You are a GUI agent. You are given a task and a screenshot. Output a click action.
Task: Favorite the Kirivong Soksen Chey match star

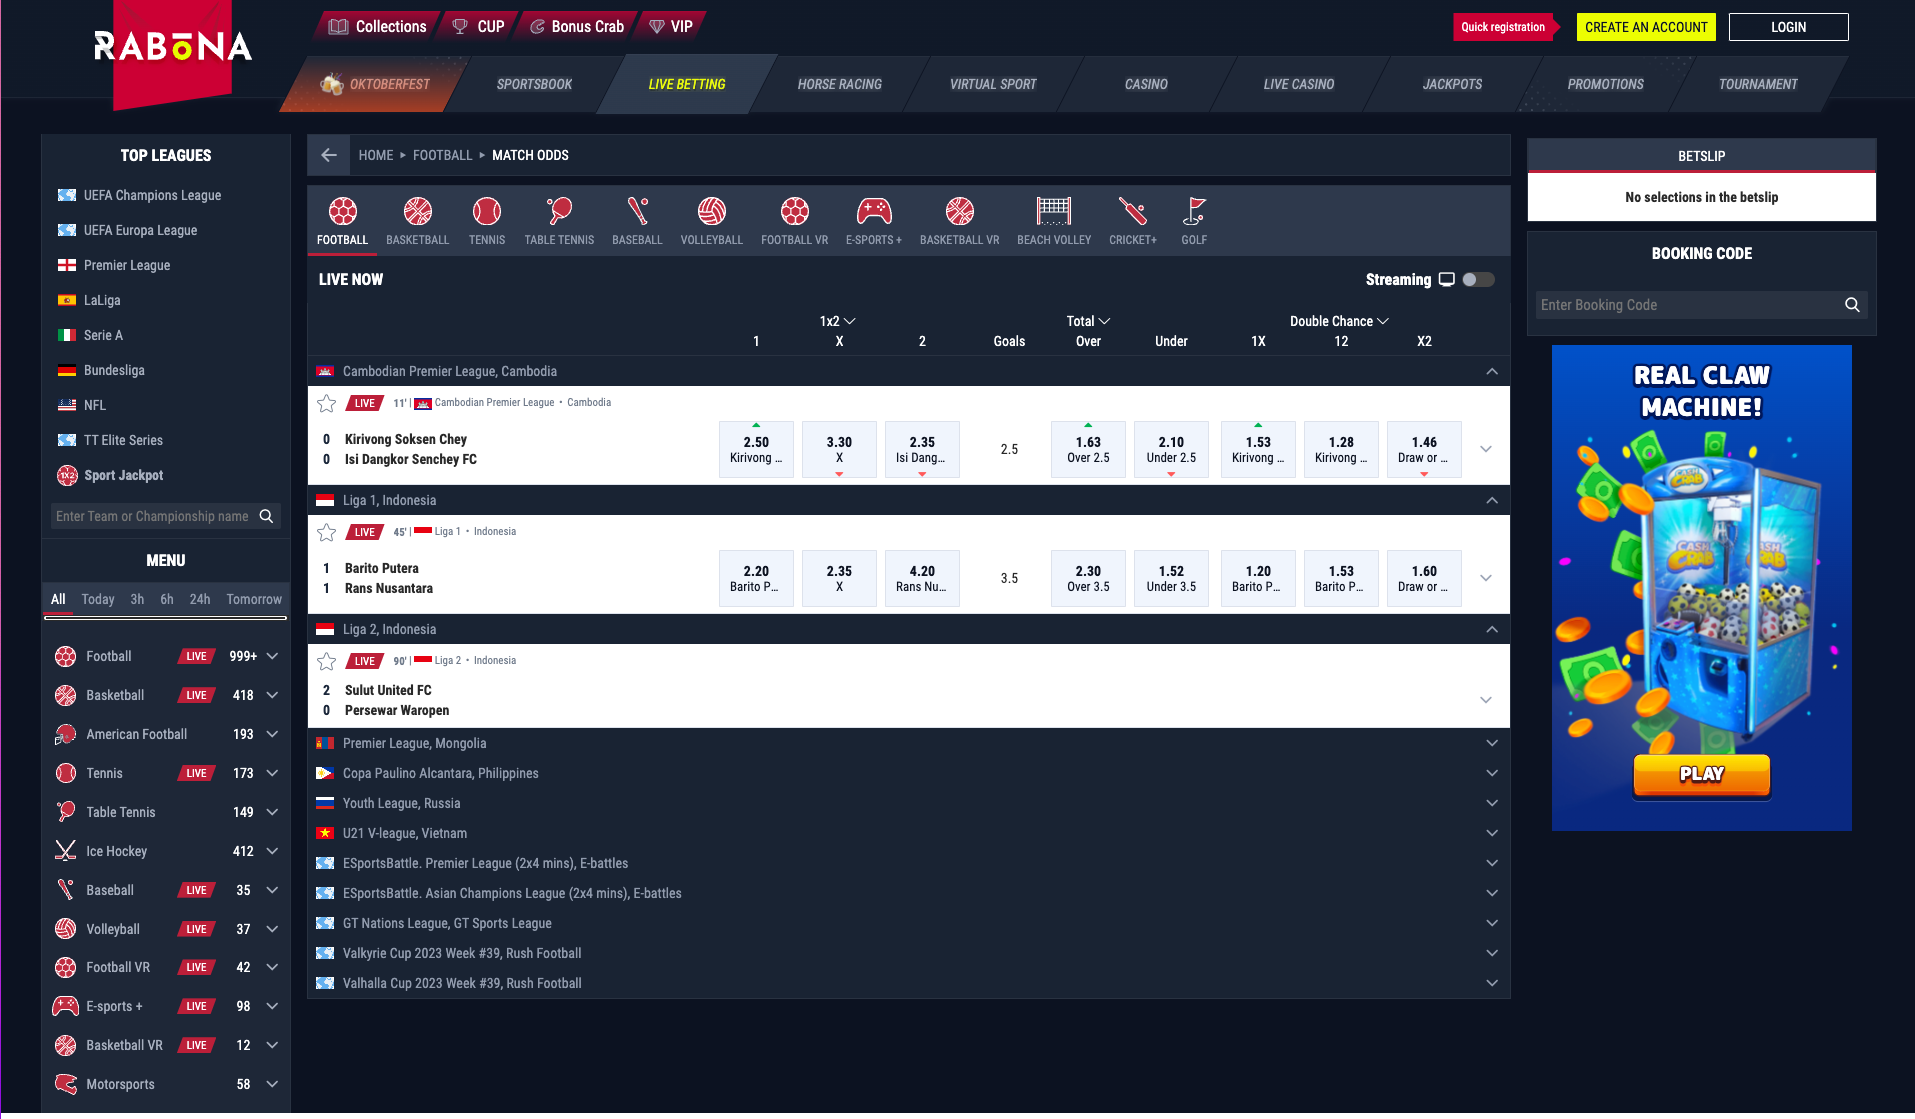pyautogui.click(x=326, y=404)
